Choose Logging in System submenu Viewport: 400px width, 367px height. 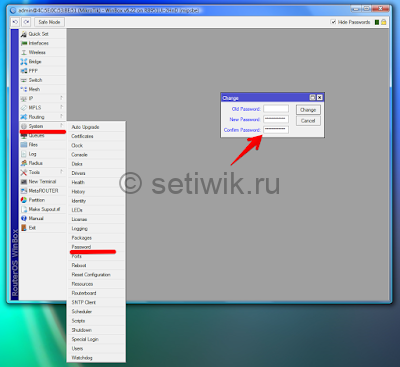tap(96, 229)
